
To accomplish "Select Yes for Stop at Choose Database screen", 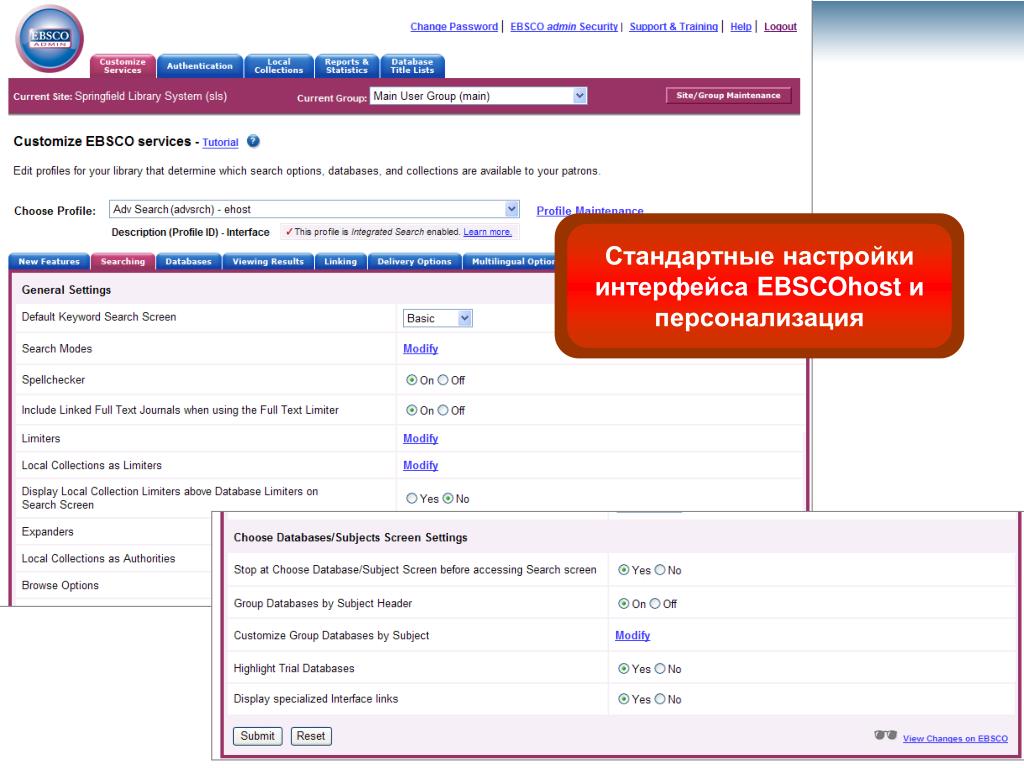I will pyautogui.click(x=624, y=570).
